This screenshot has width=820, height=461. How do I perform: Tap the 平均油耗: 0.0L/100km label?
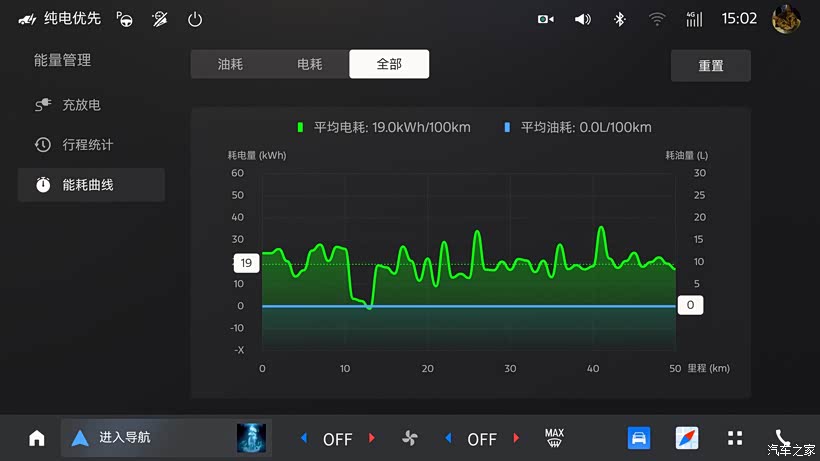586,128
